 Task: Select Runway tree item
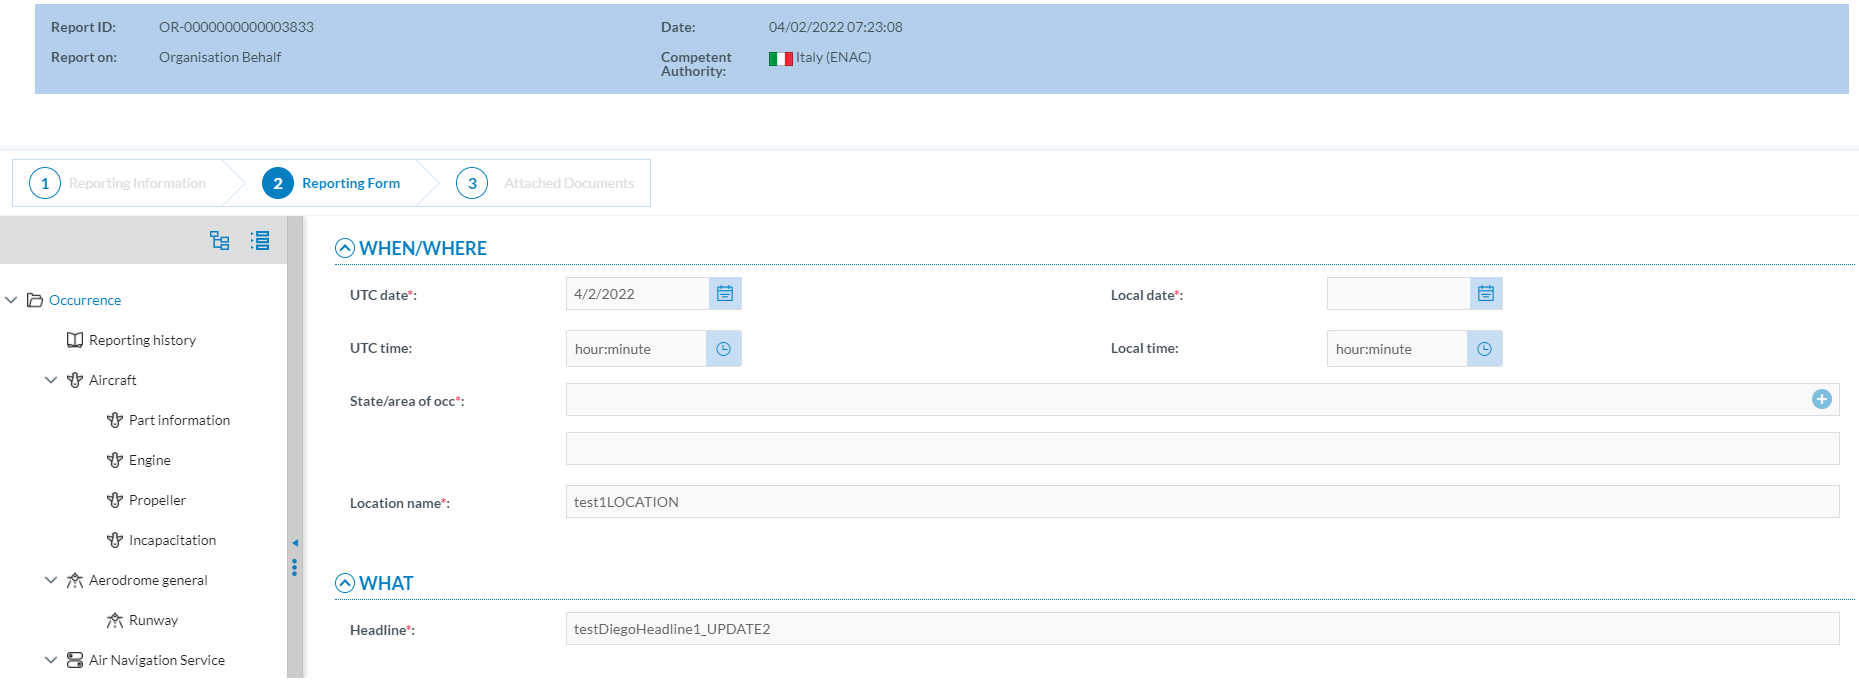tap(153, 621)
